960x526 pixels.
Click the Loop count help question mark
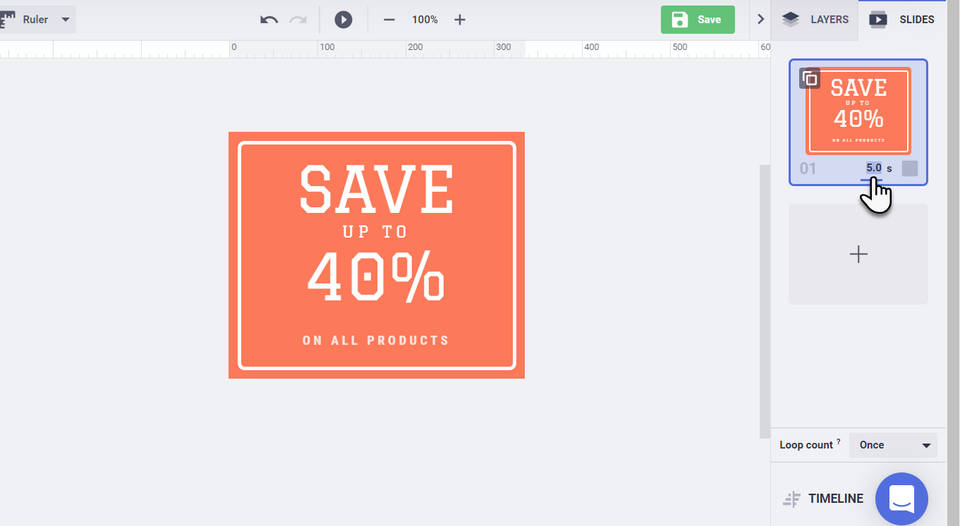838,442
